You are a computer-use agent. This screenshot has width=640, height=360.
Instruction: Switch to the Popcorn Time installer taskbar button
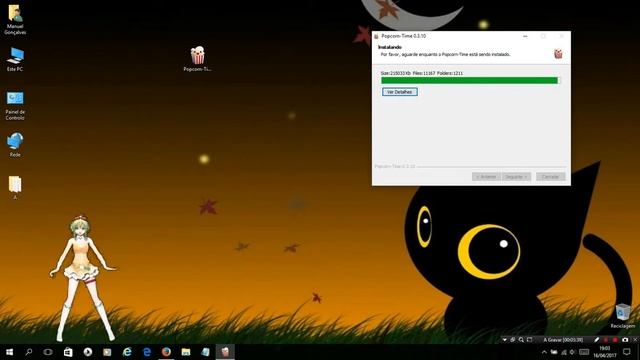tap(225, 352)
